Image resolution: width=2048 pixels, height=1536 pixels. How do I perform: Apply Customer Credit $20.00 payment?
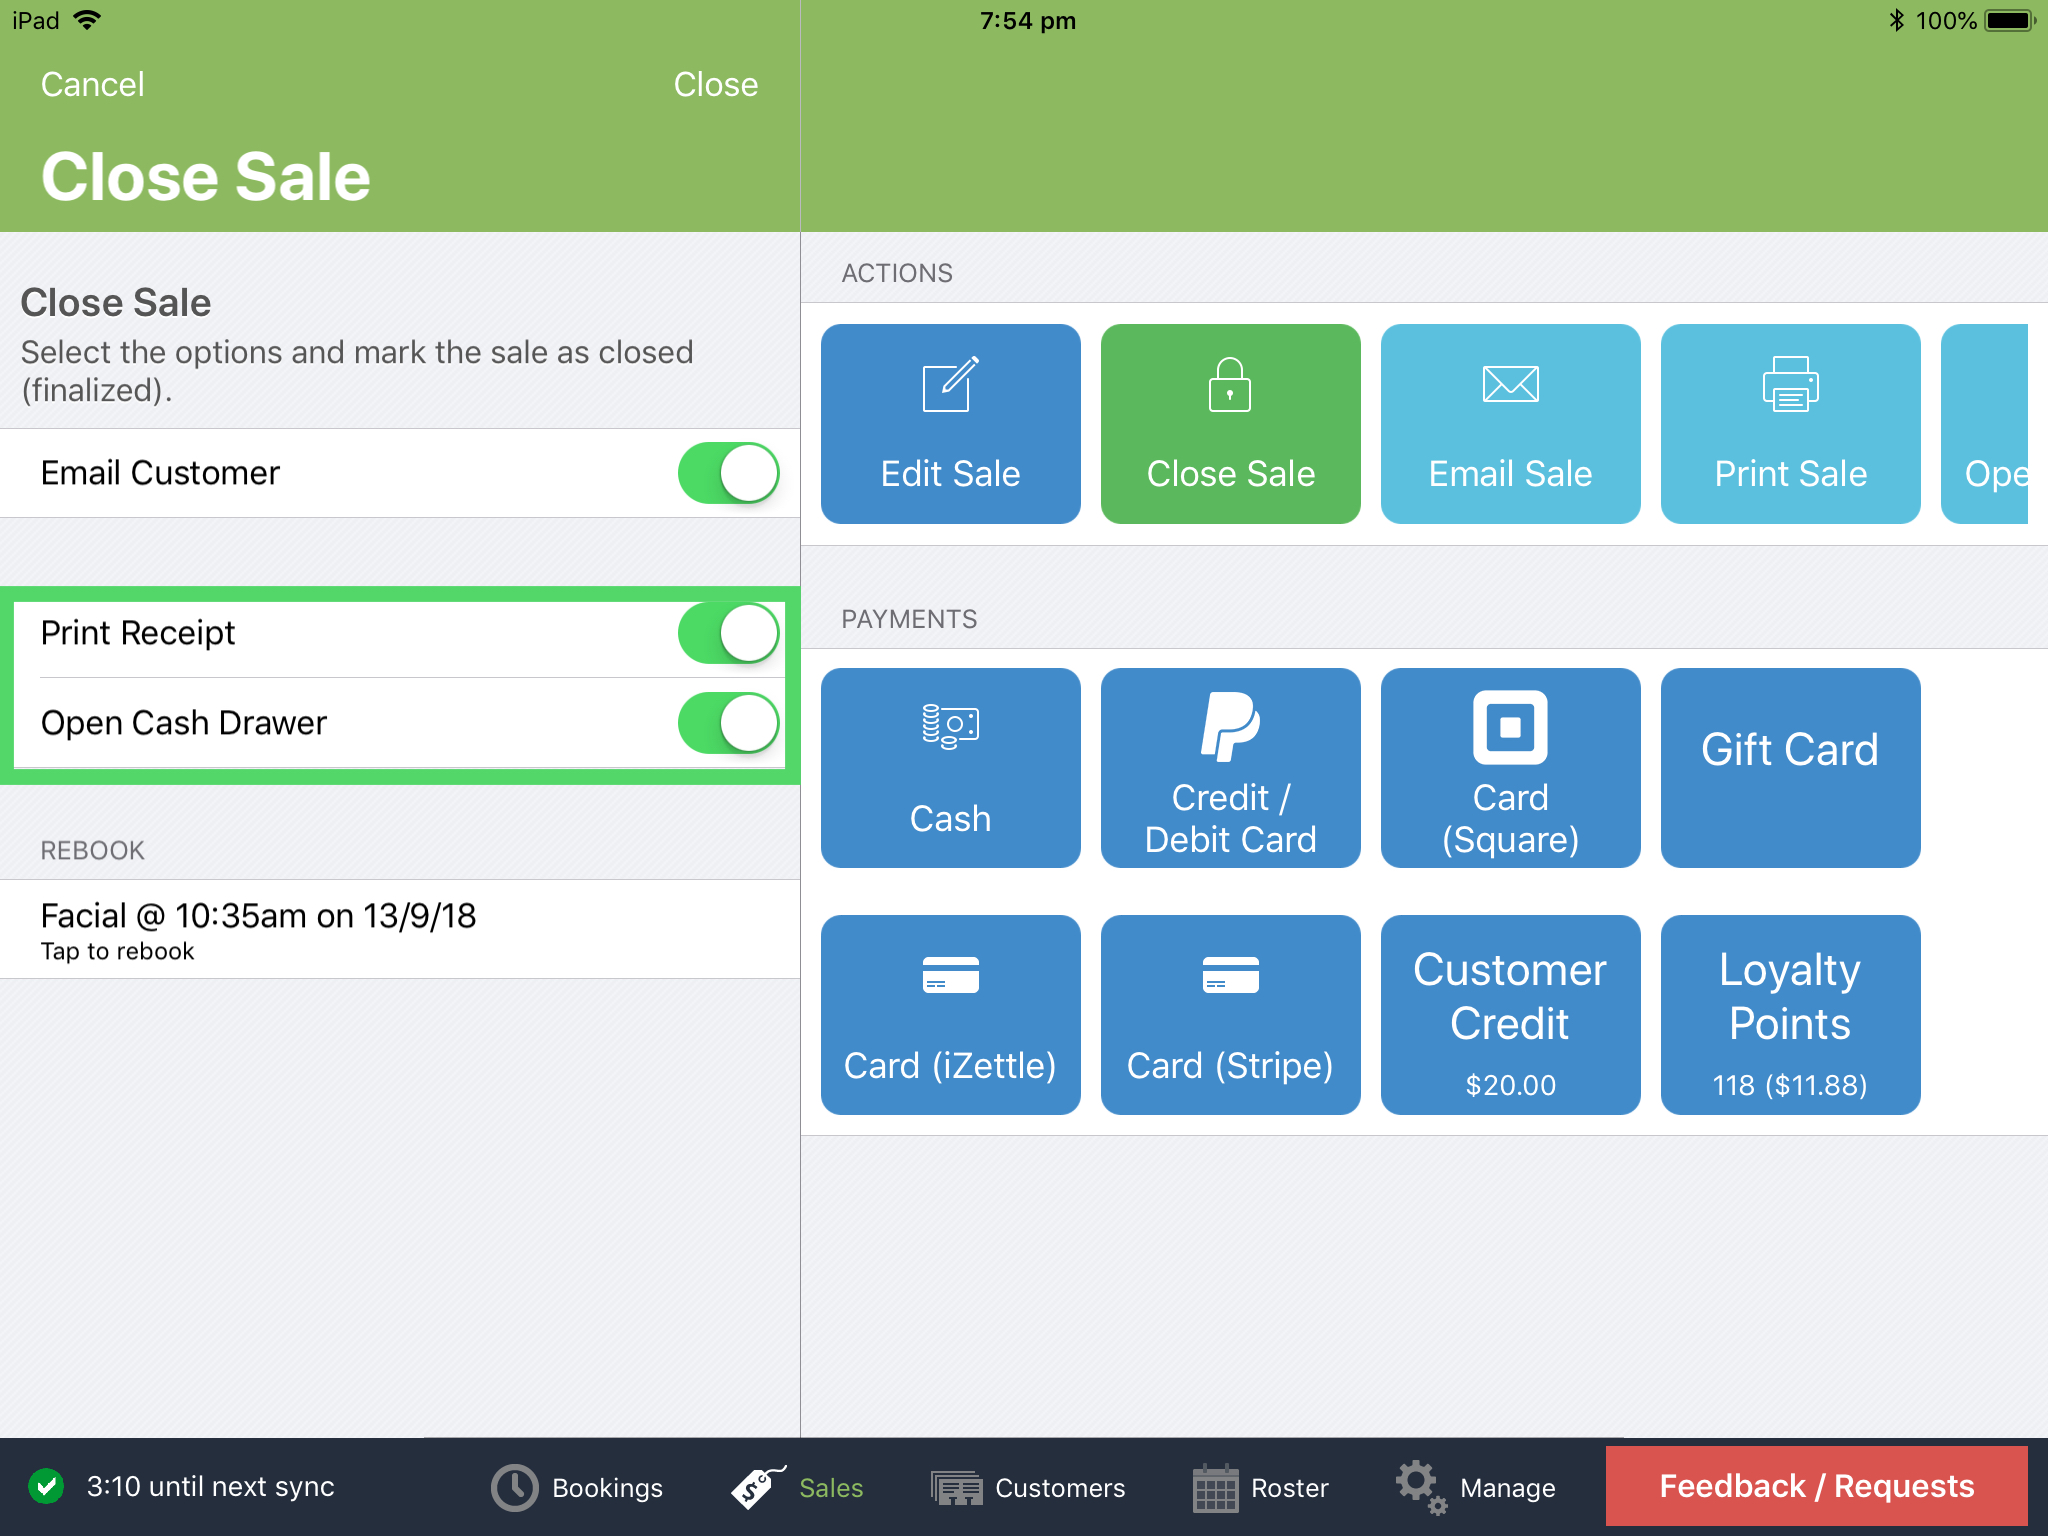[x=1510, y=1014]
